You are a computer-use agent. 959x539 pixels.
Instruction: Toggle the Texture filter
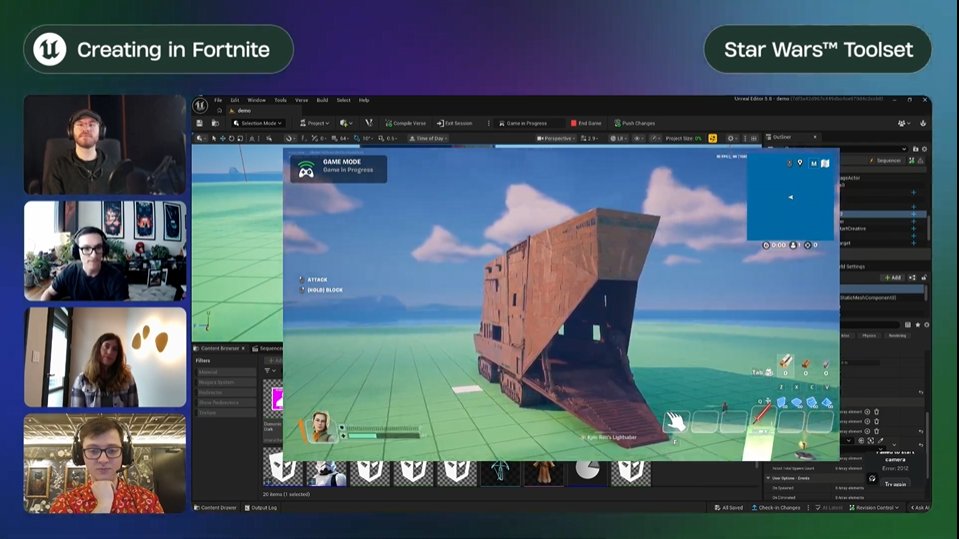[x=226, y=413]
